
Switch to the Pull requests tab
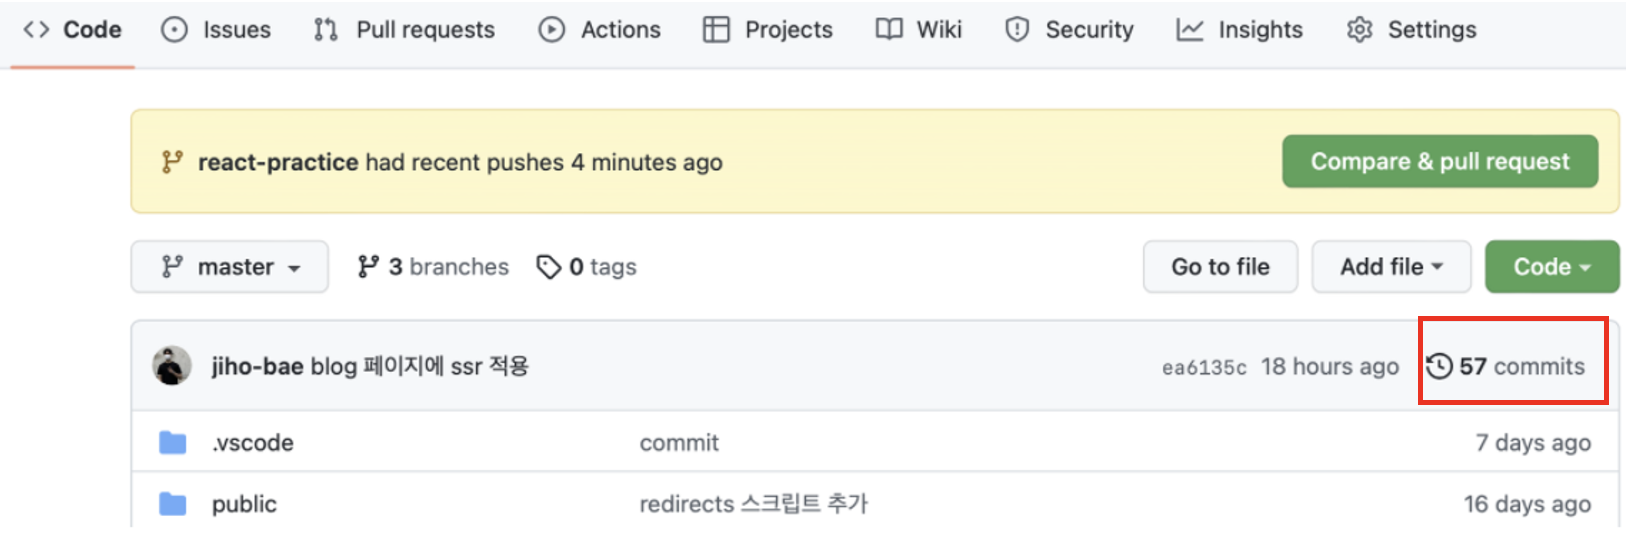[404, 30]
